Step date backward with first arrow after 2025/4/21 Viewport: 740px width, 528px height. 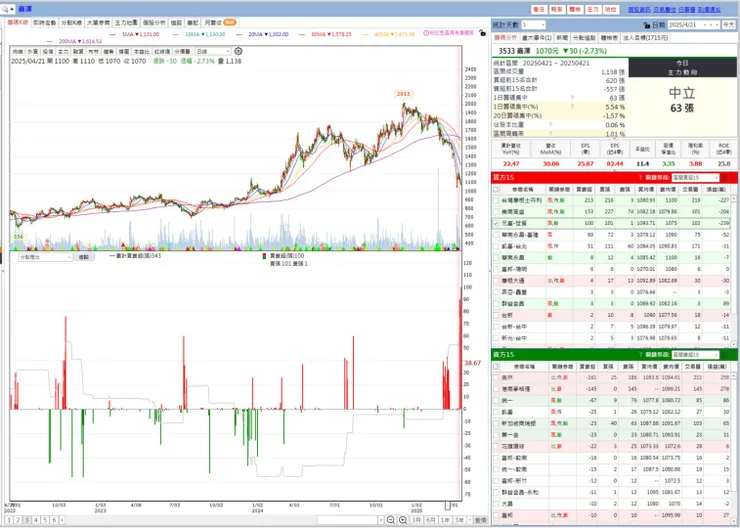[x=705, y=25]
